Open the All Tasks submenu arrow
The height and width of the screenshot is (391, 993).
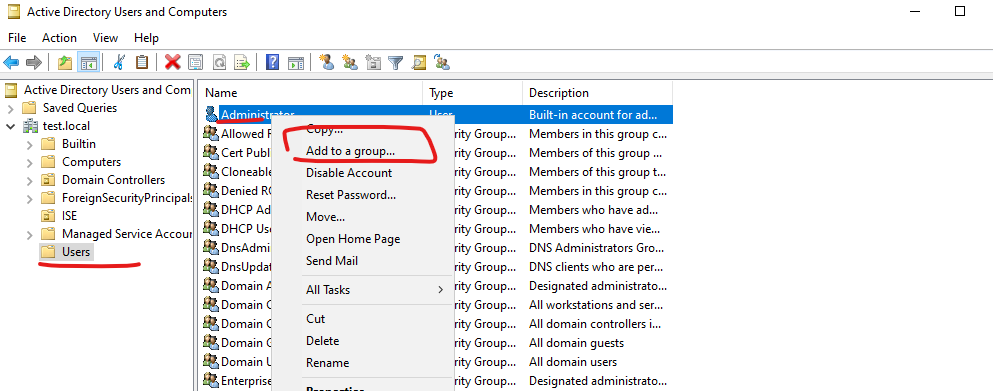tap(441, 290)
